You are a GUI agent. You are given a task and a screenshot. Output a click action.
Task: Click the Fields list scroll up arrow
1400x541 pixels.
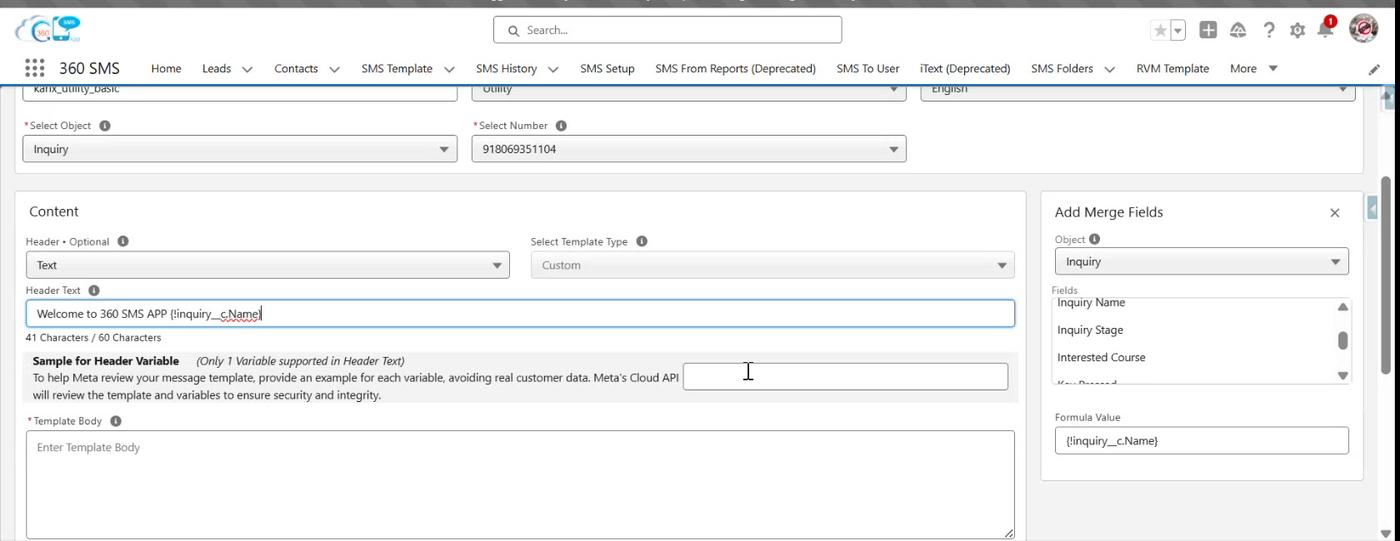(1342, 307)
